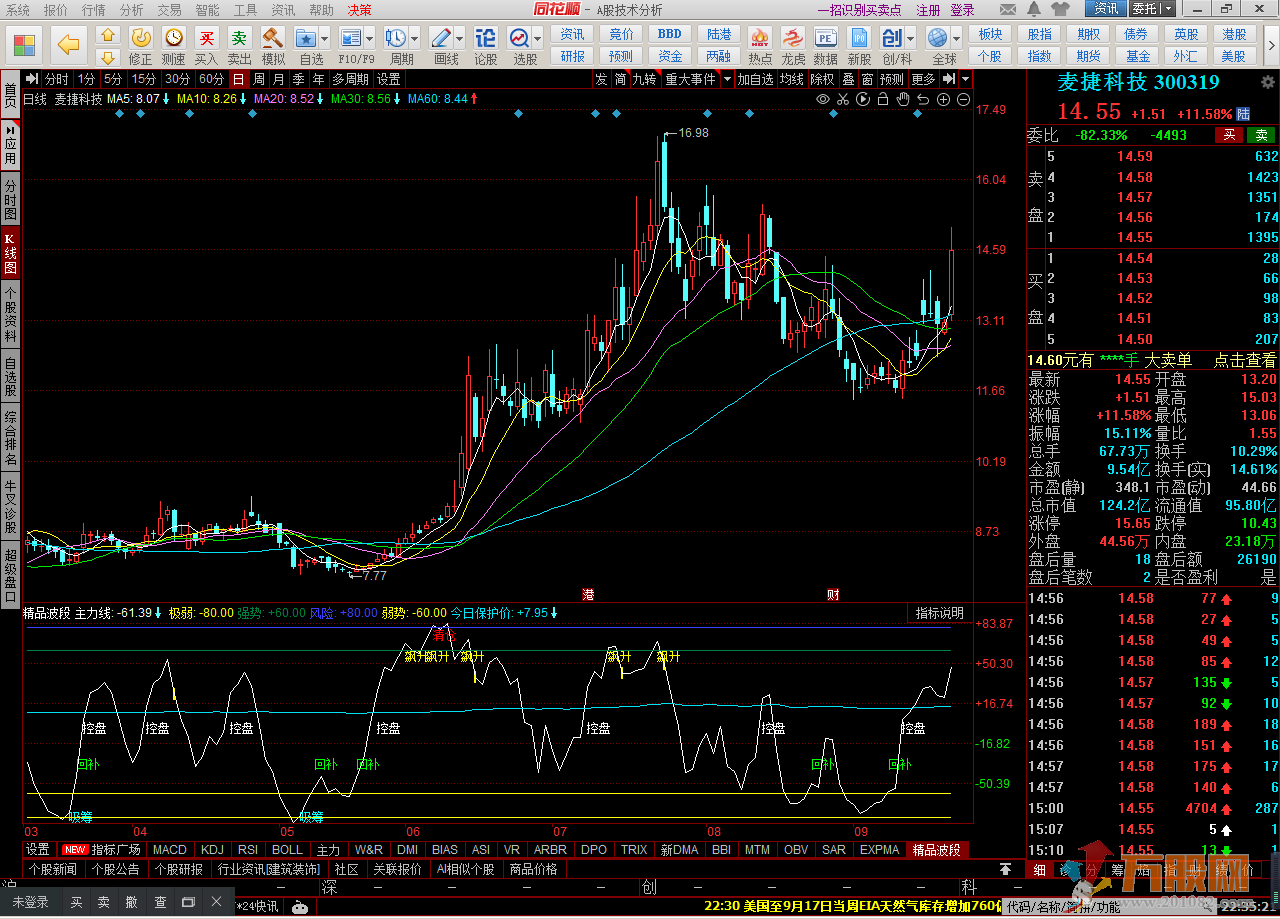The height and width of the screenshot is (919, 1280).
Task: Open the 创/科 board icon
Action: pyautogui.click(x=891, y=38)
